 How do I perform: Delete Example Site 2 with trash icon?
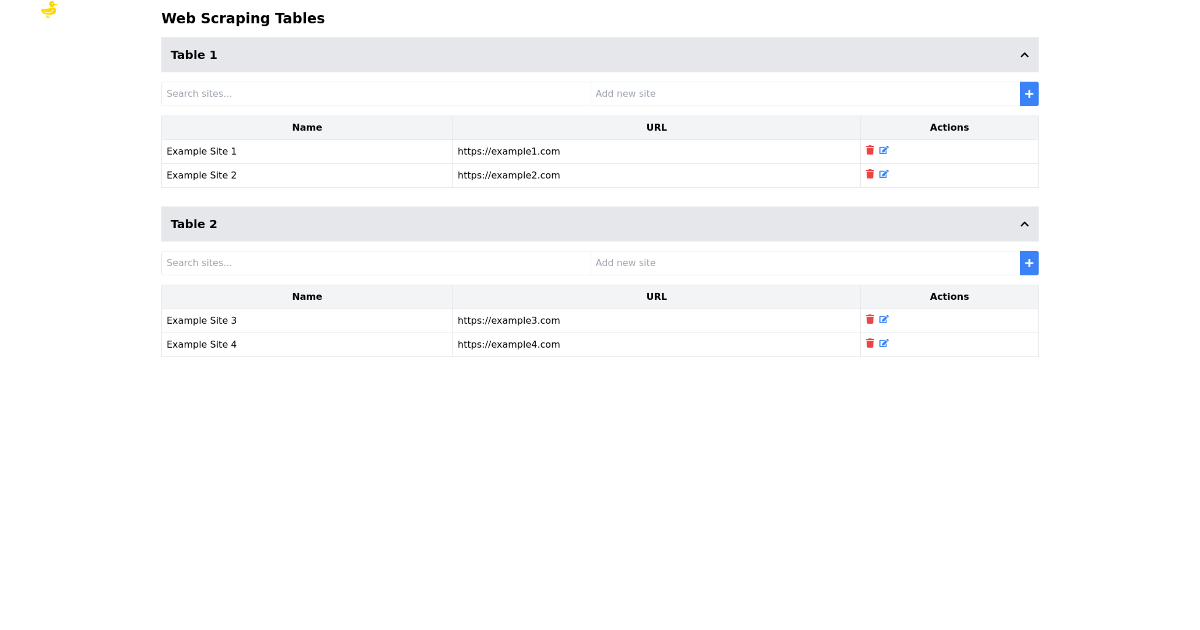[x=870, y=174]
